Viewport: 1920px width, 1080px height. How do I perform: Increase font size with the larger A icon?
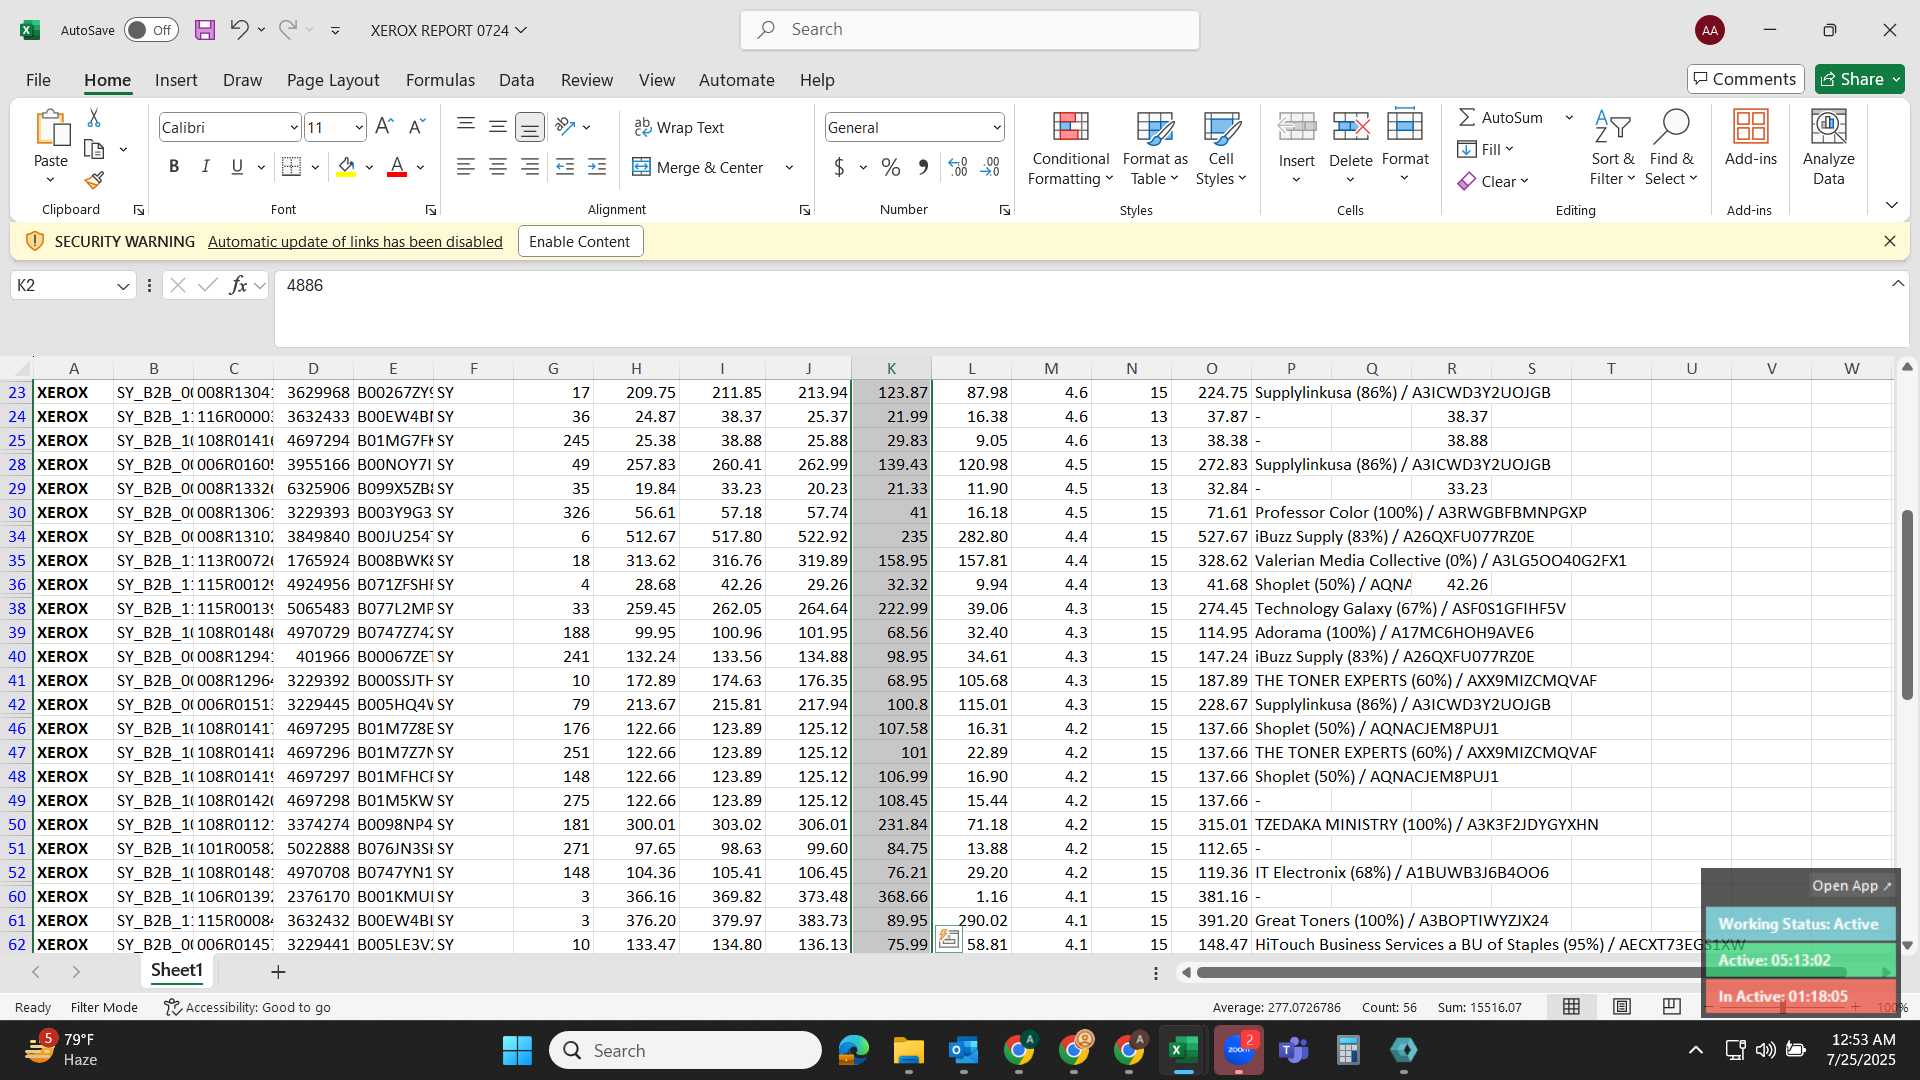click(384, 127)
